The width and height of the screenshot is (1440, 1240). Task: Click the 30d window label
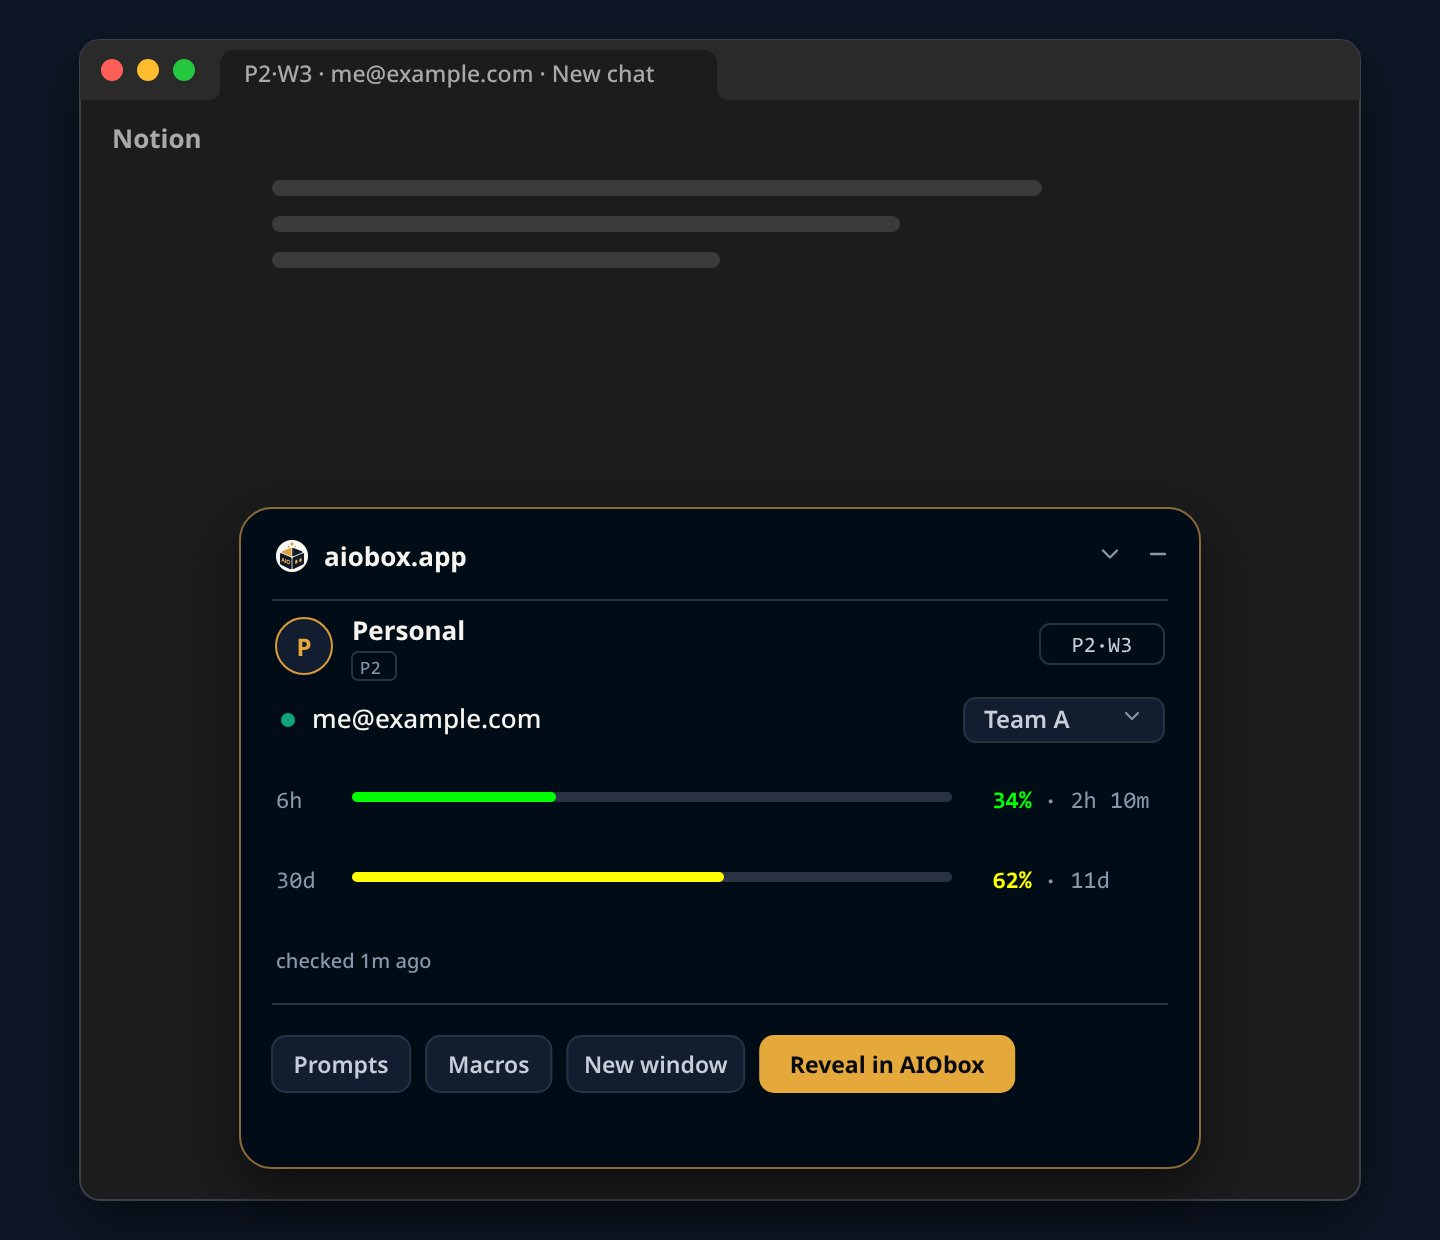click(295, 880)
